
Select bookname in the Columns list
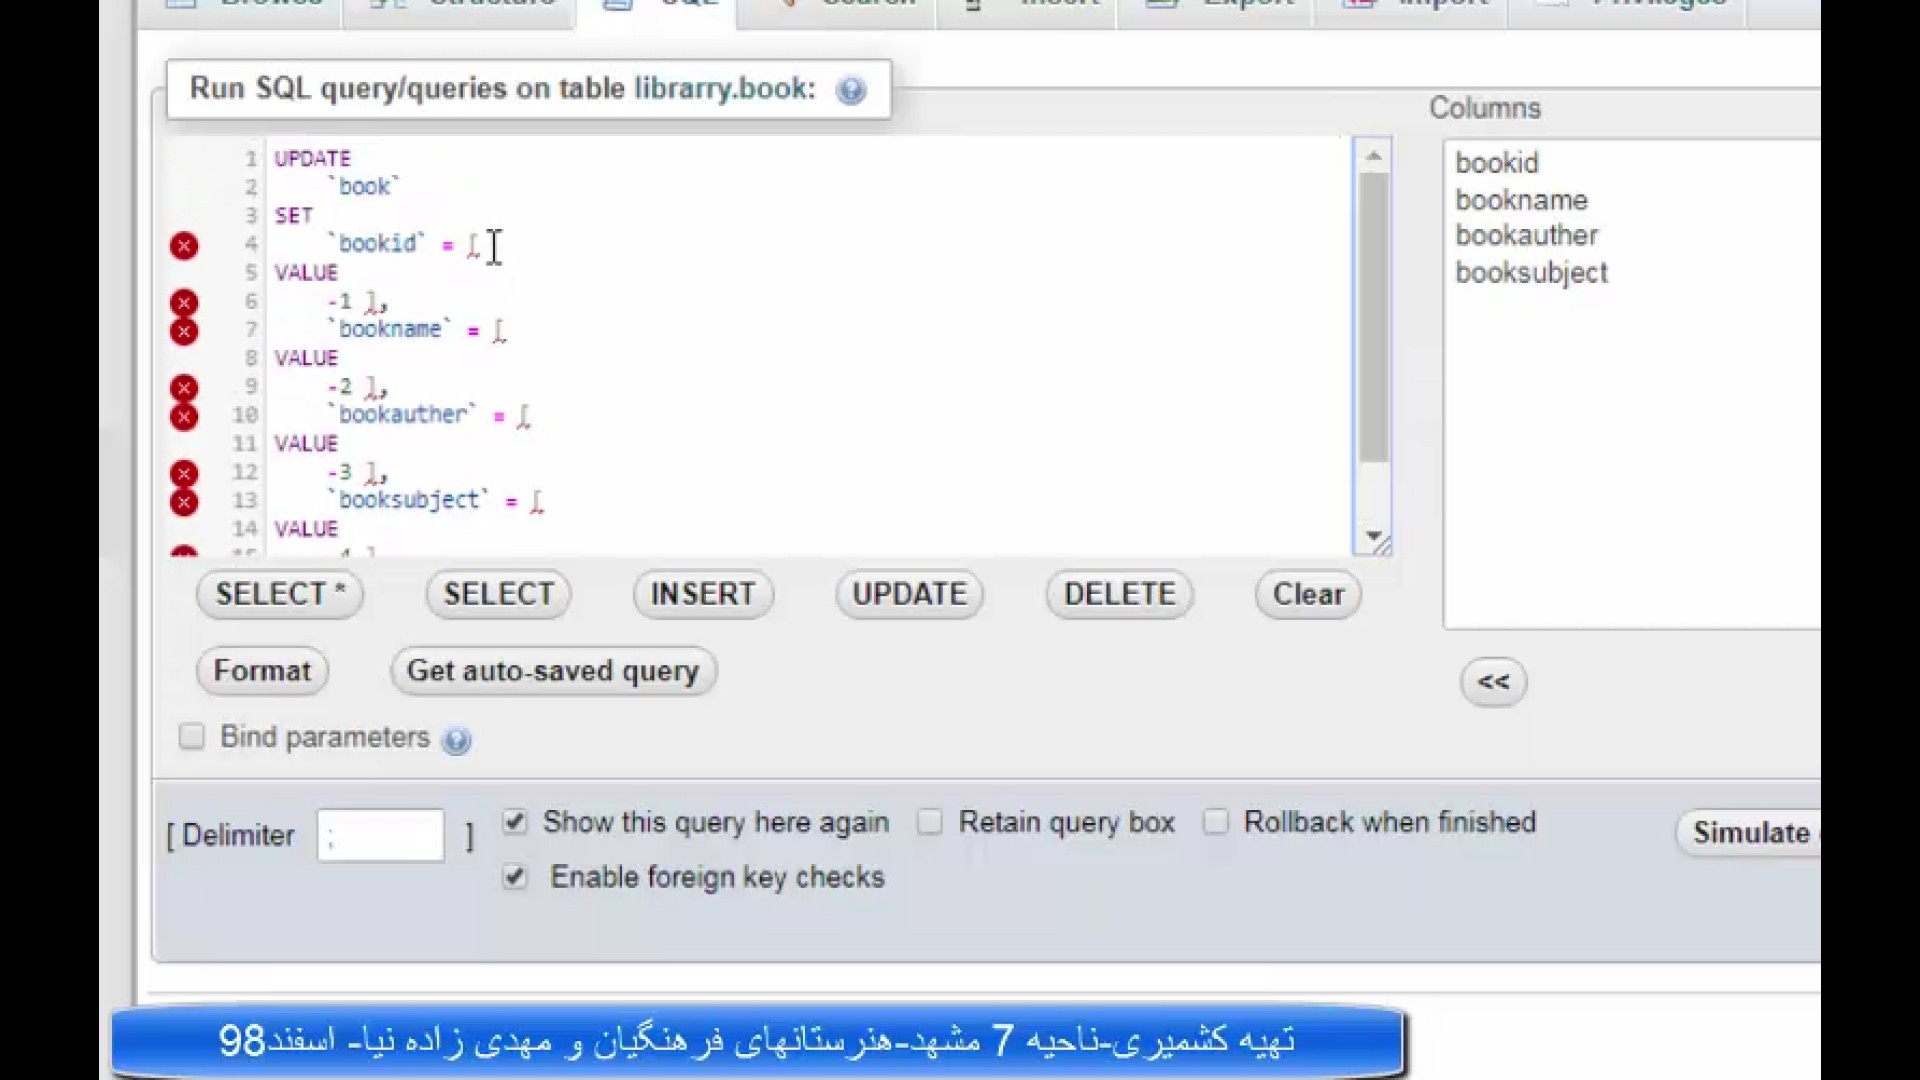1521,200
